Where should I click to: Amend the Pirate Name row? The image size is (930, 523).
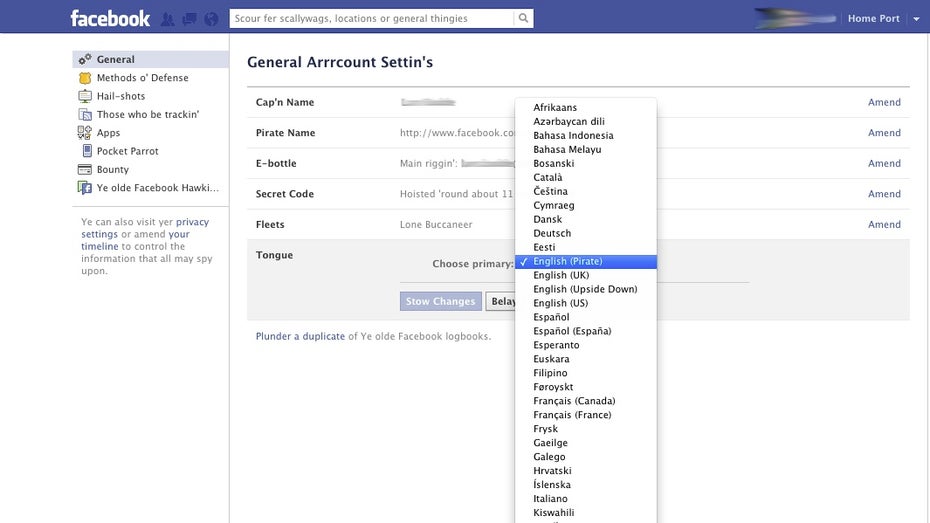pos(884,133)
